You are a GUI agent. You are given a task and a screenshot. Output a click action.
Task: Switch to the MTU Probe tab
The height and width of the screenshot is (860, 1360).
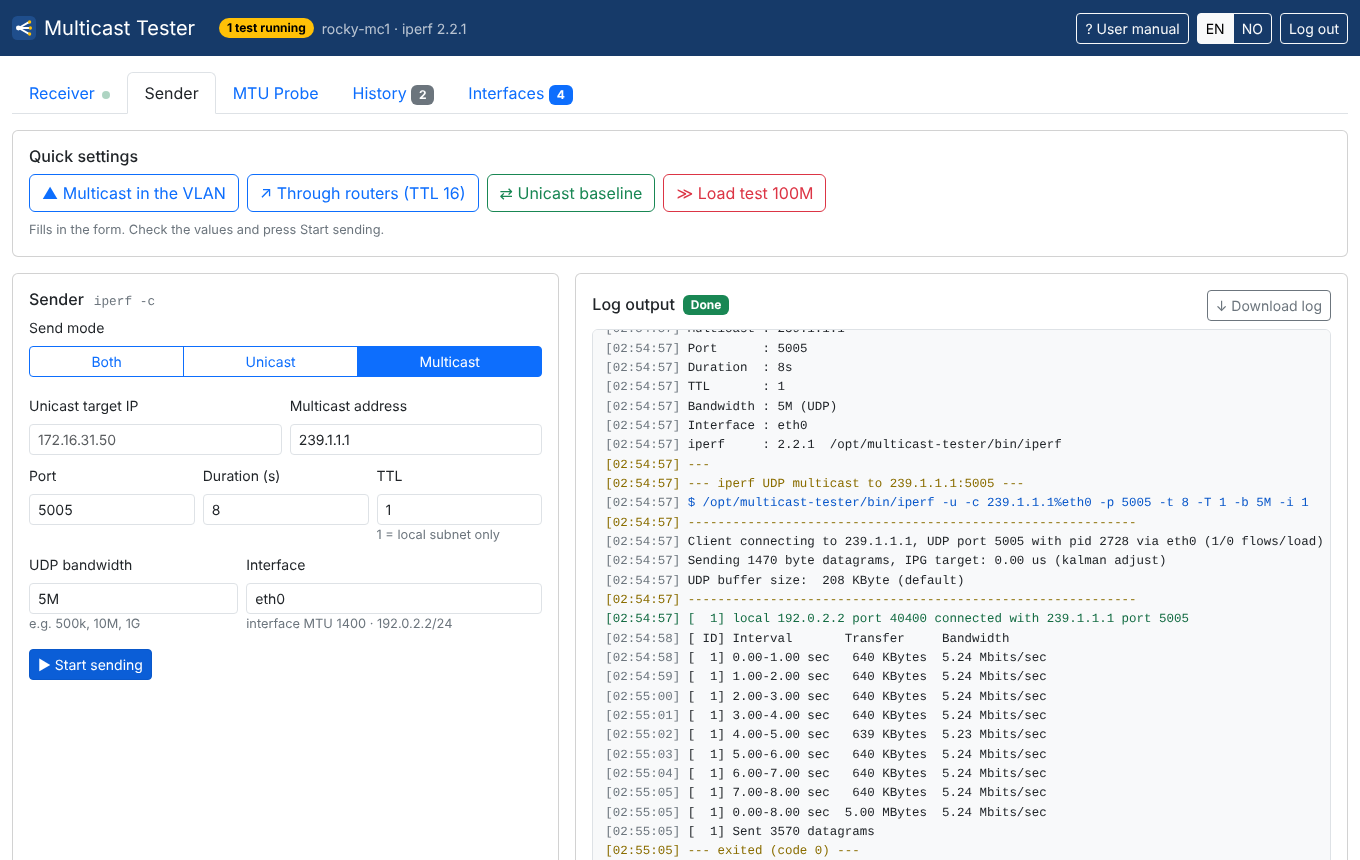pyautogui.click(x=275, y=93)
